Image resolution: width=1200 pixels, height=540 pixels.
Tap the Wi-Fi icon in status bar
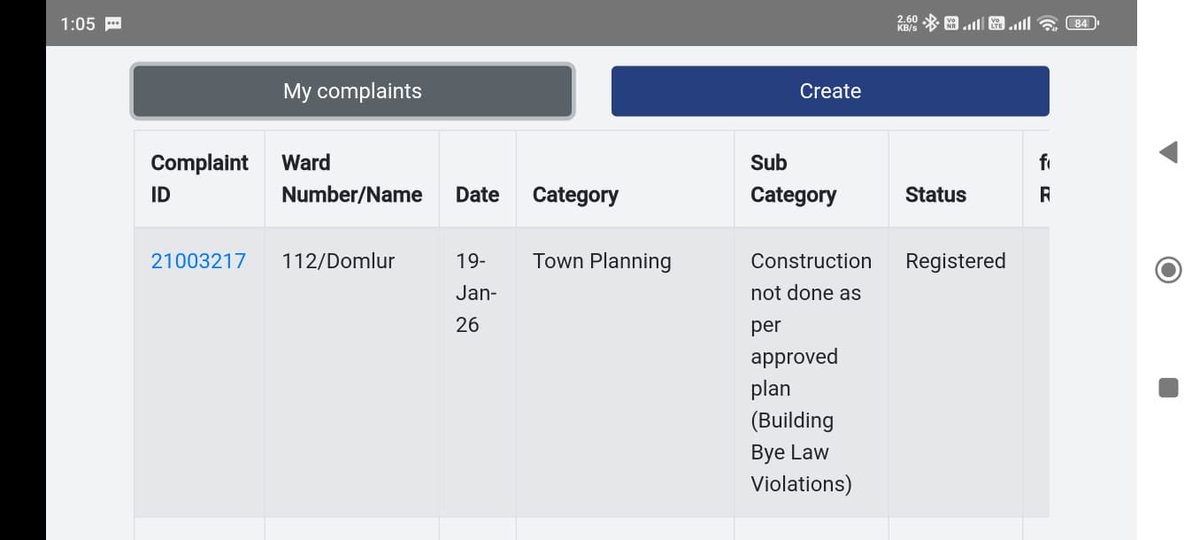coord(1048,23)
